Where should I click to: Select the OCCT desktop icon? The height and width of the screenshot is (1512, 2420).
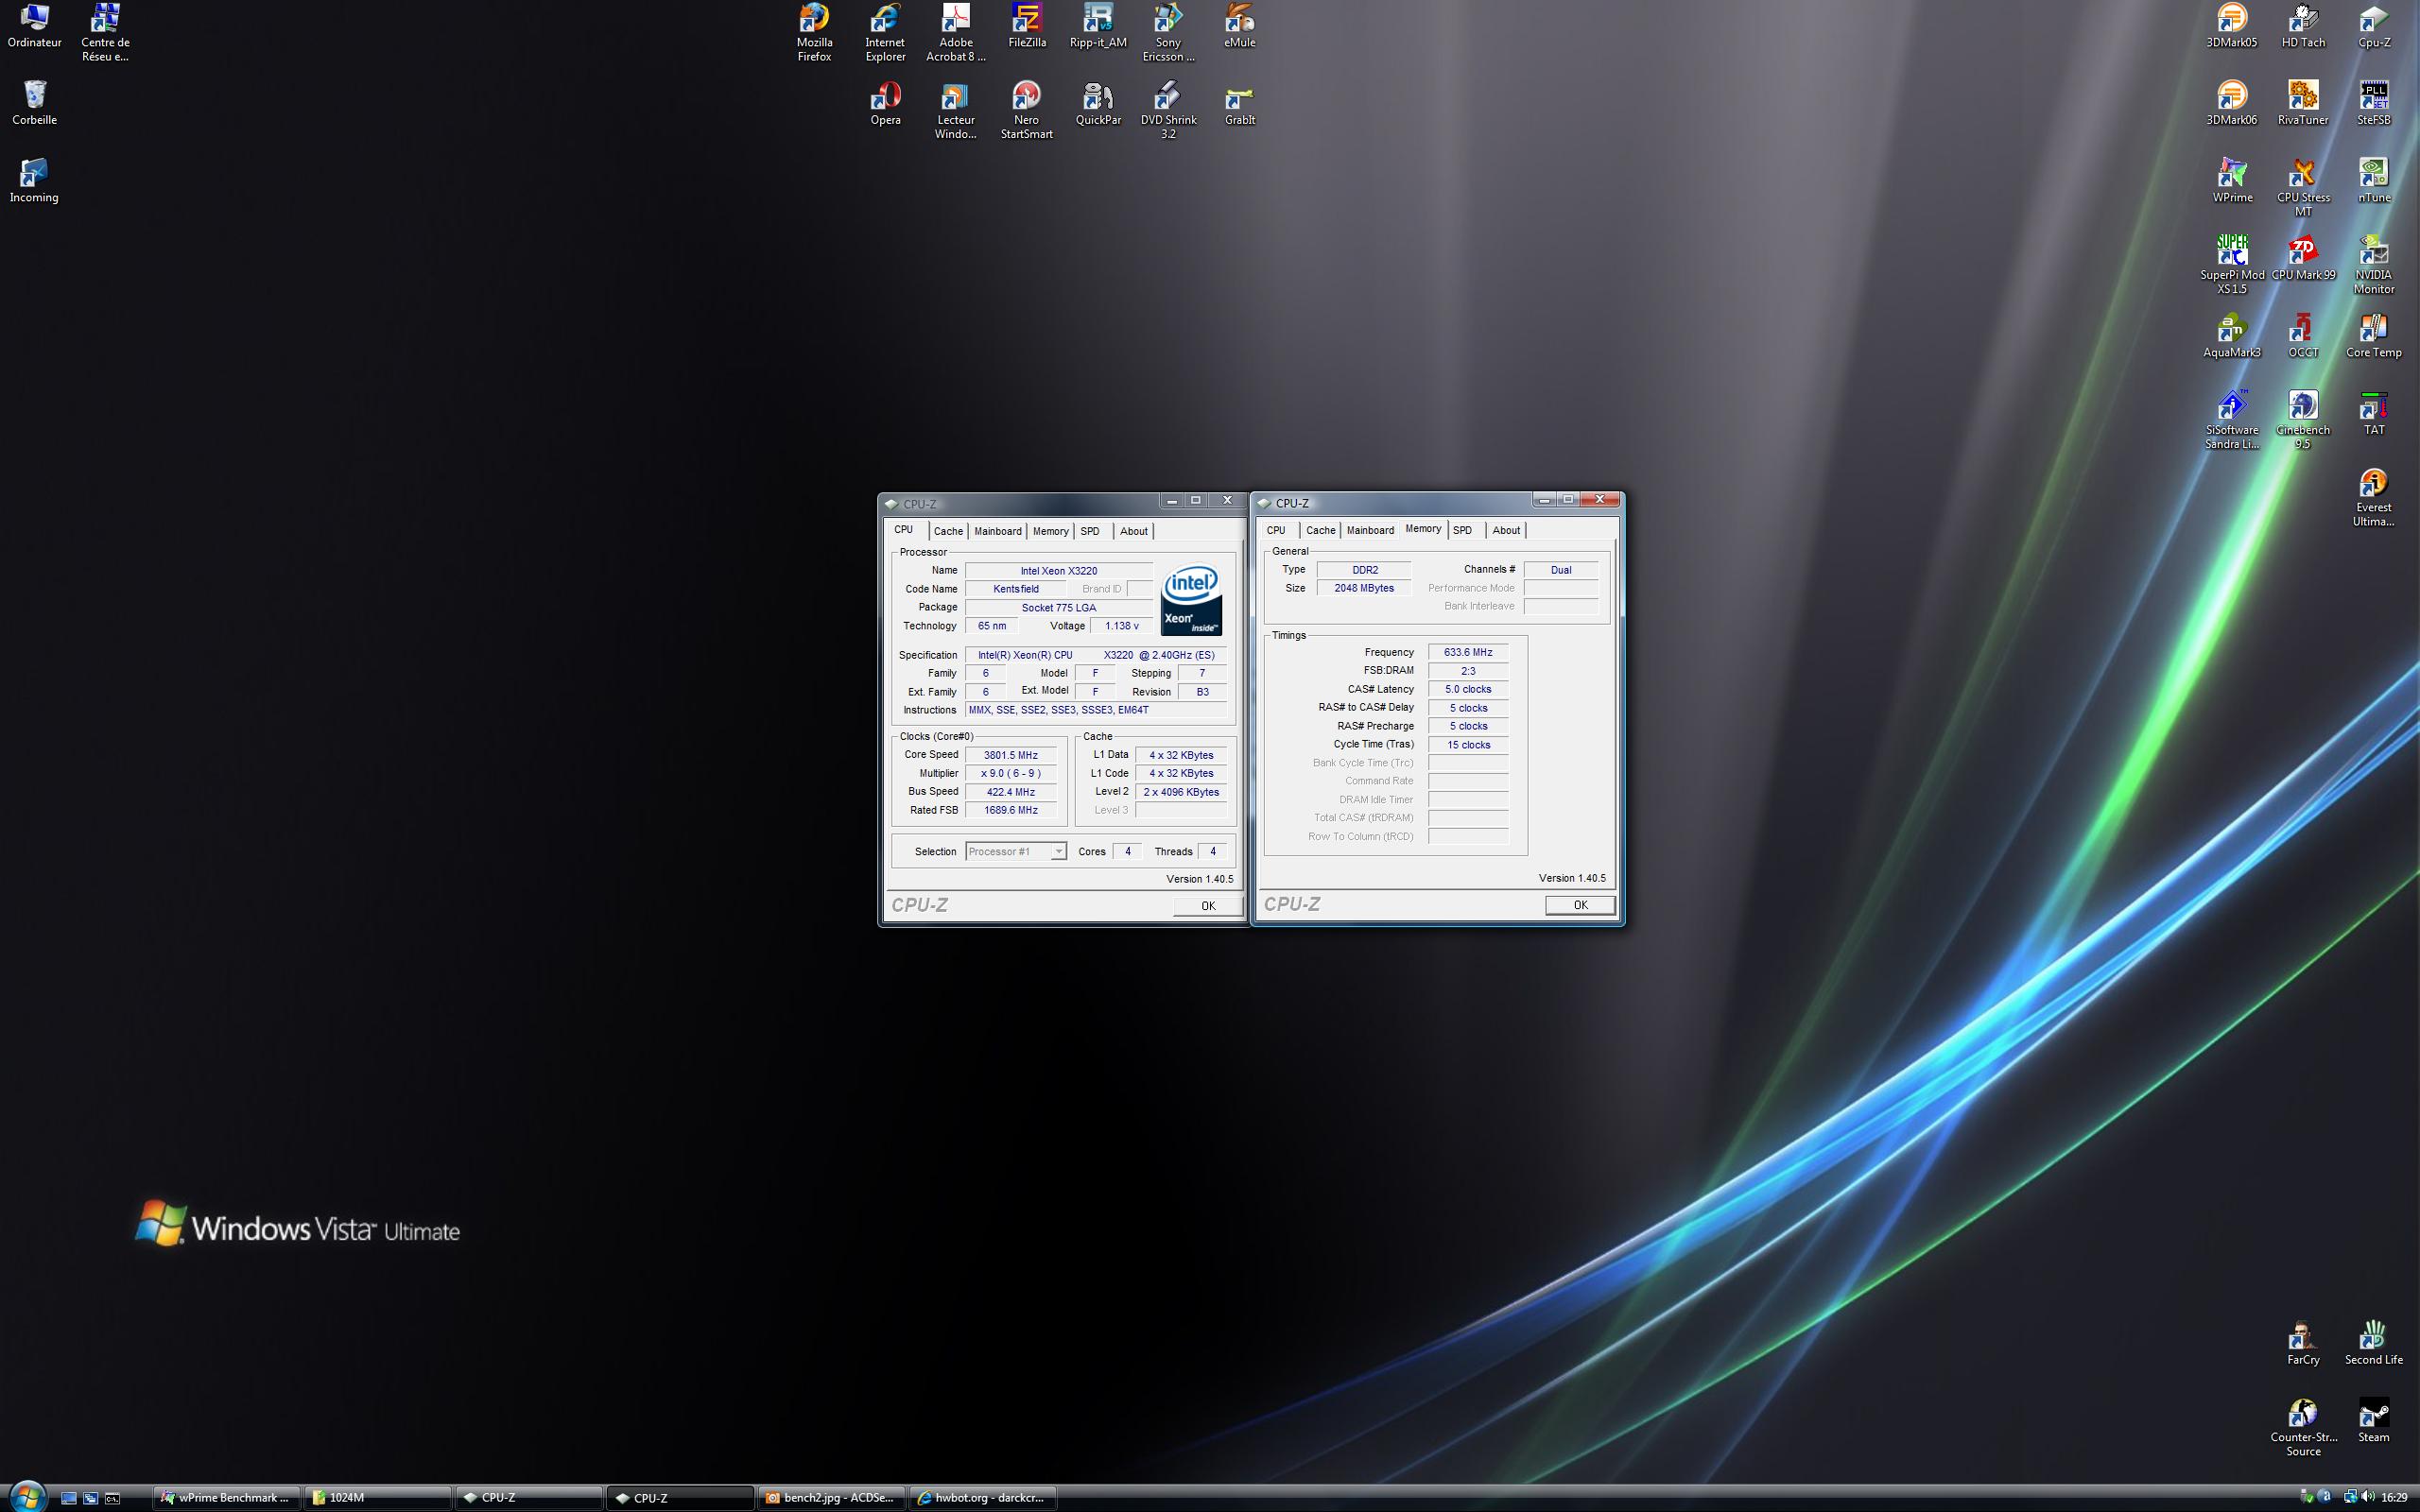pyautogui.click(x=2303, y=336)
